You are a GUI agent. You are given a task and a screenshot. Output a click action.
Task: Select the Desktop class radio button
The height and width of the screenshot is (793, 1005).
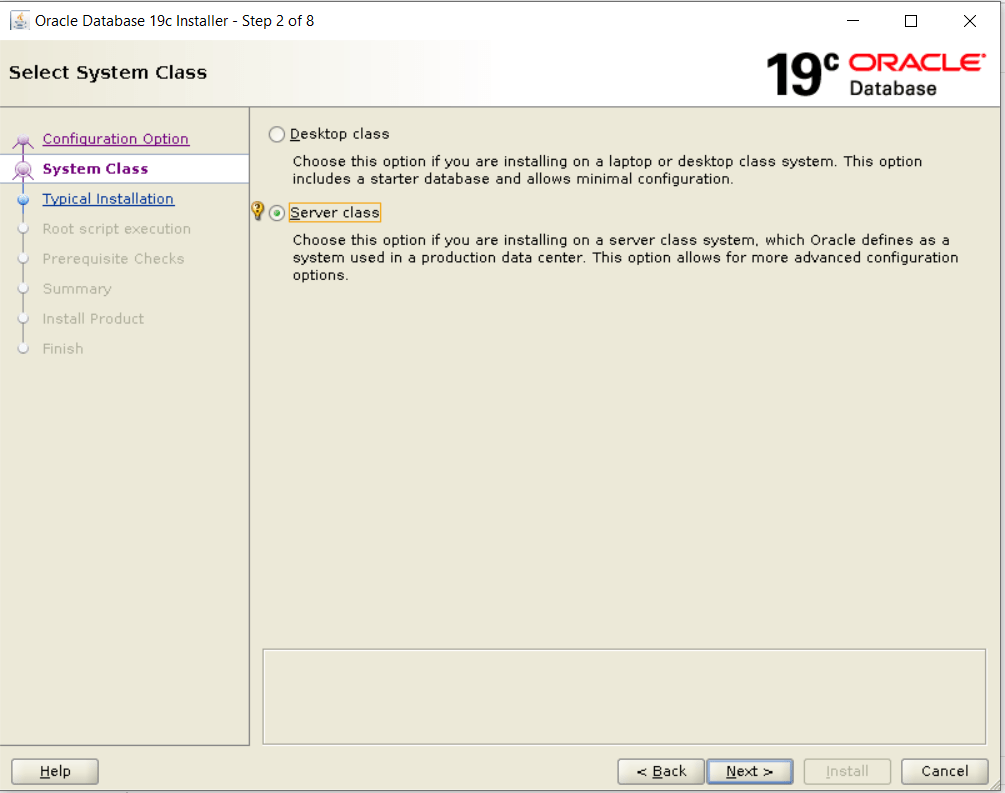tap(276, 134)
